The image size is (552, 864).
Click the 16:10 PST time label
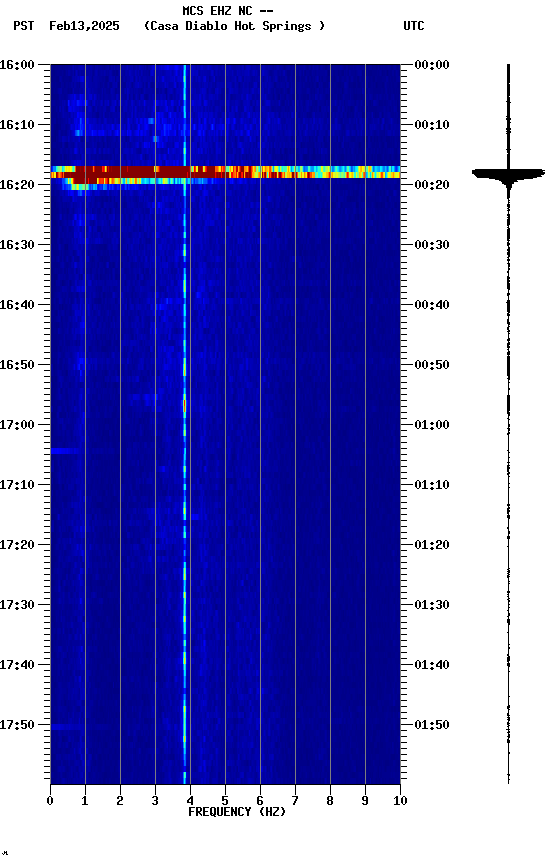click(x=17, y=125)
